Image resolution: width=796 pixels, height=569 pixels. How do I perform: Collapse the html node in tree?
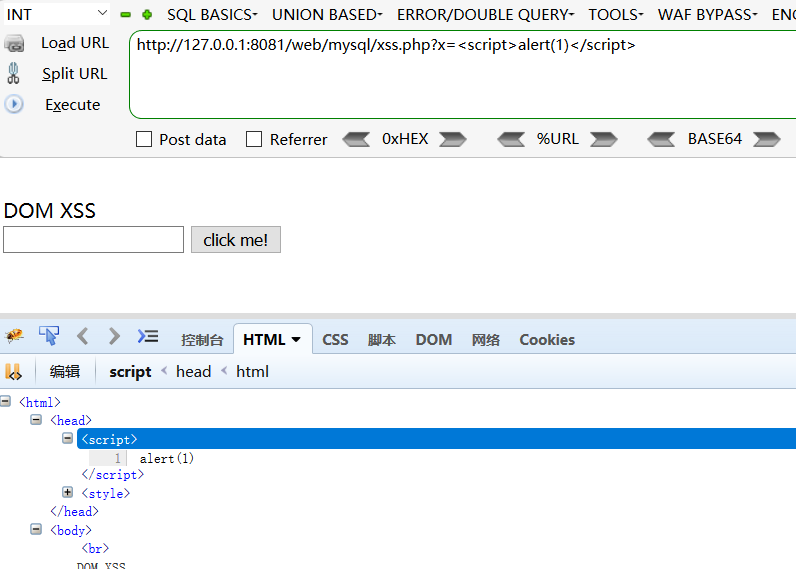pos(6,401)
